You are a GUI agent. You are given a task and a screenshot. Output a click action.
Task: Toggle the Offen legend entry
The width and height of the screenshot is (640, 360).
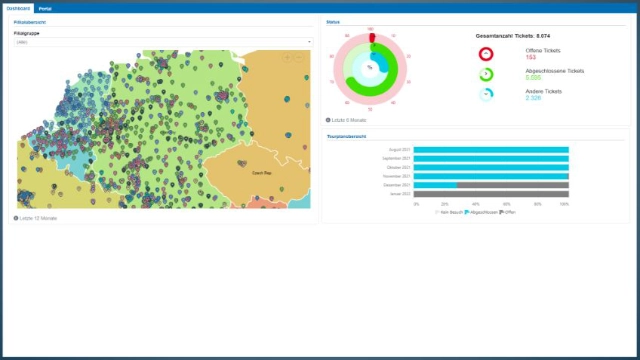[508, 212]
